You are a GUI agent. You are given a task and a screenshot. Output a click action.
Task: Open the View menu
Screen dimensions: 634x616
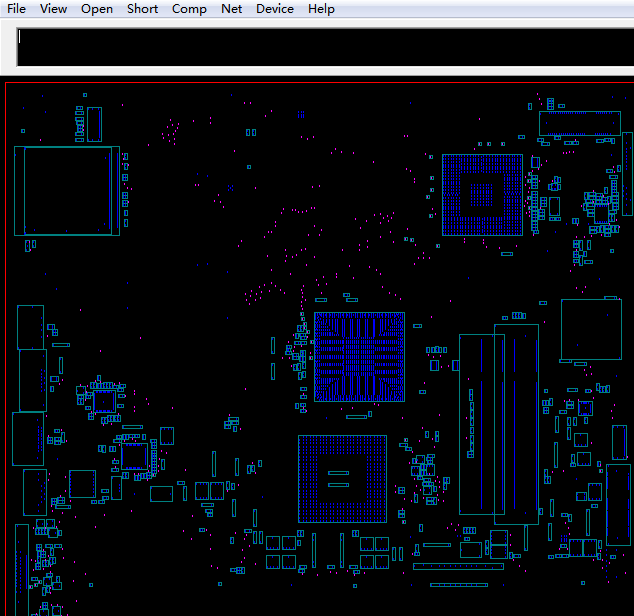pyautogui.click(x=53, y=8)
